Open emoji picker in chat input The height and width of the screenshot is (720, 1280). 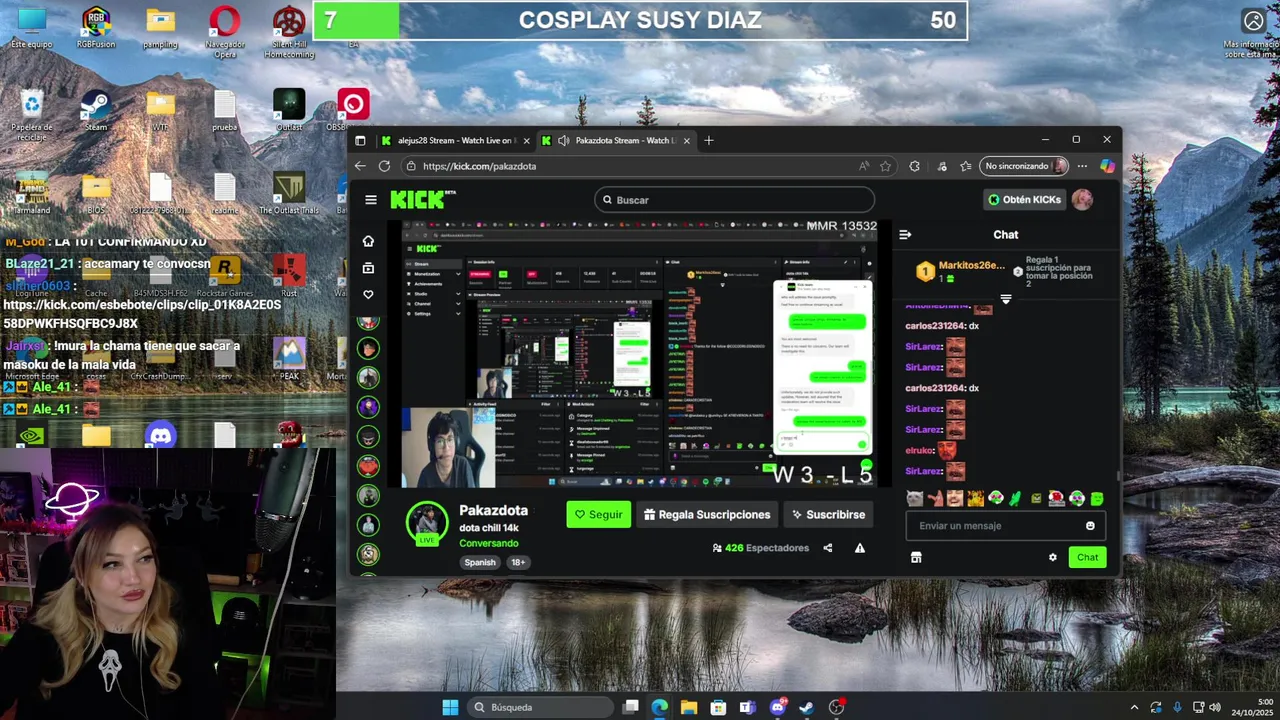pyautogui.click(x=1090, y=526)
